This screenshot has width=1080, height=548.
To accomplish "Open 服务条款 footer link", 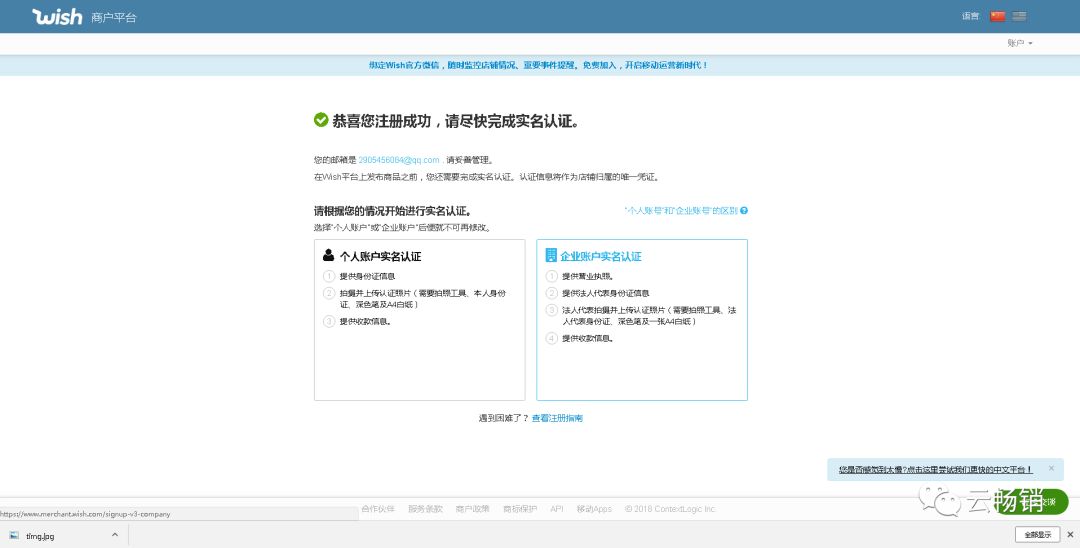I will coord(426,509).
